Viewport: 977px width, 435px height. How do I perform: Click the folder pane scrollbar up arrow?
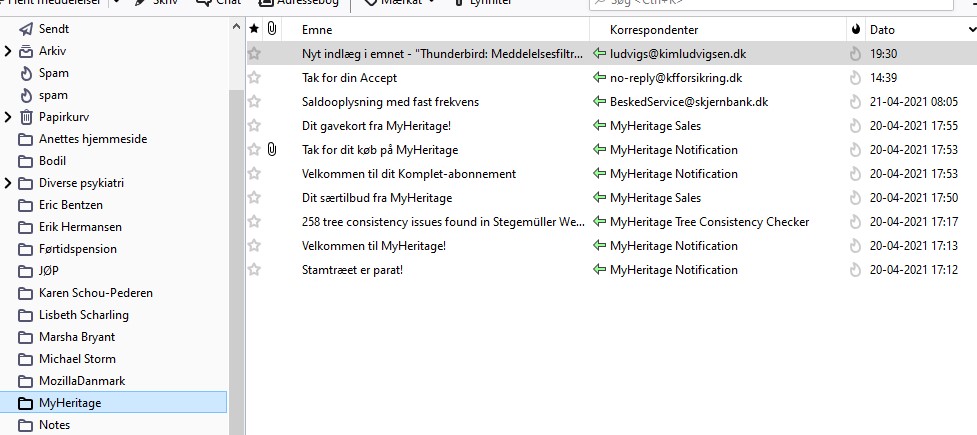236,27
